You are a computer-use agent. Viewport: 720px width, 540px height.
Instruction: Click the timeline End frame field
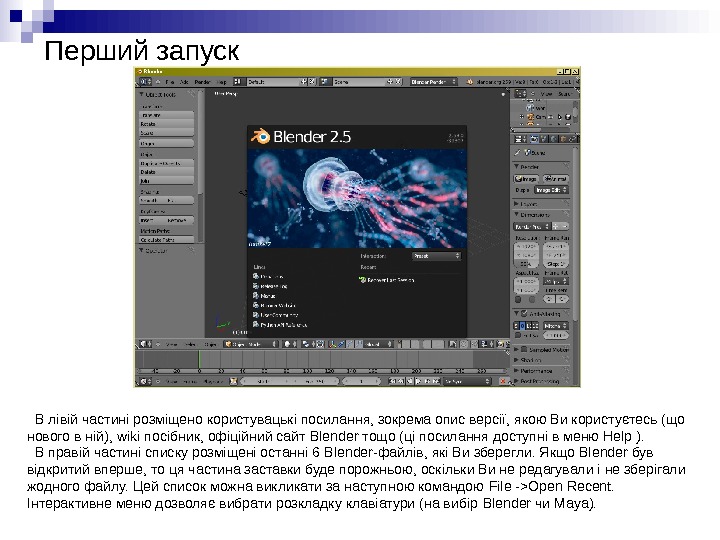[x=315, y=381]
